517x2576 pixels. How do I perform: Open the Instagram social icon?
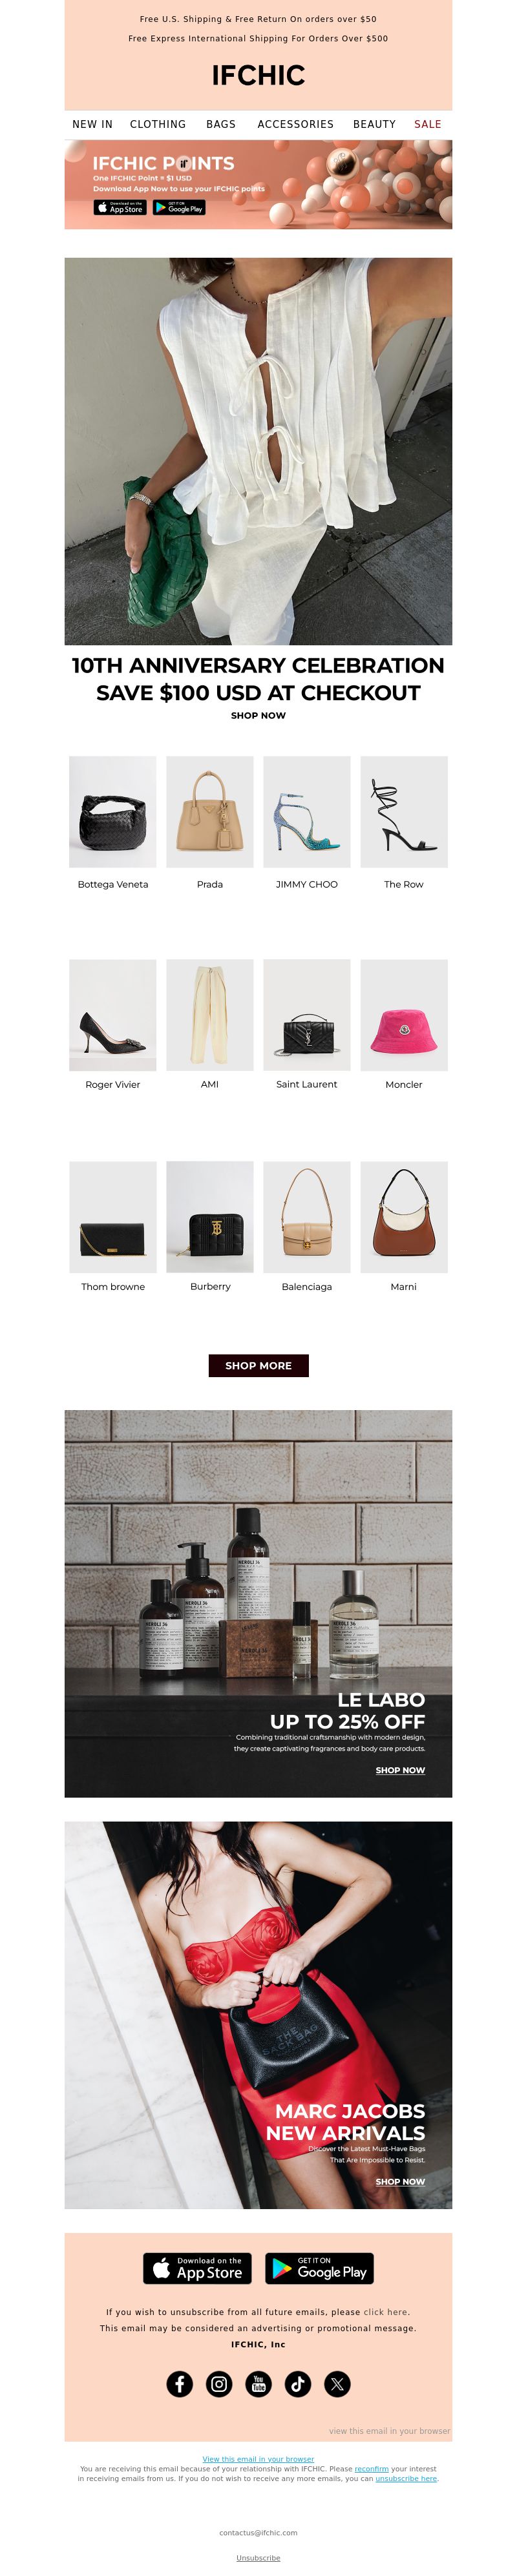(x=219, y=2383)
